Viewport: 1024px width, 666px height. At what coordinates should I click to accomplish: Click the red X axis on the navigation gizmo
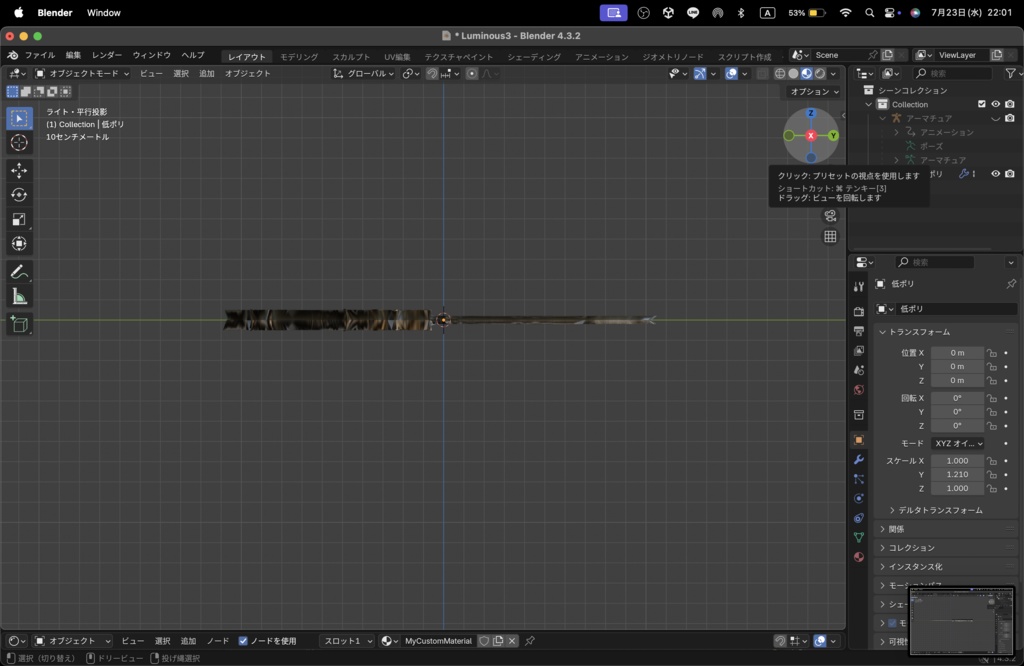pyautogui.click(x=810, y=136)
